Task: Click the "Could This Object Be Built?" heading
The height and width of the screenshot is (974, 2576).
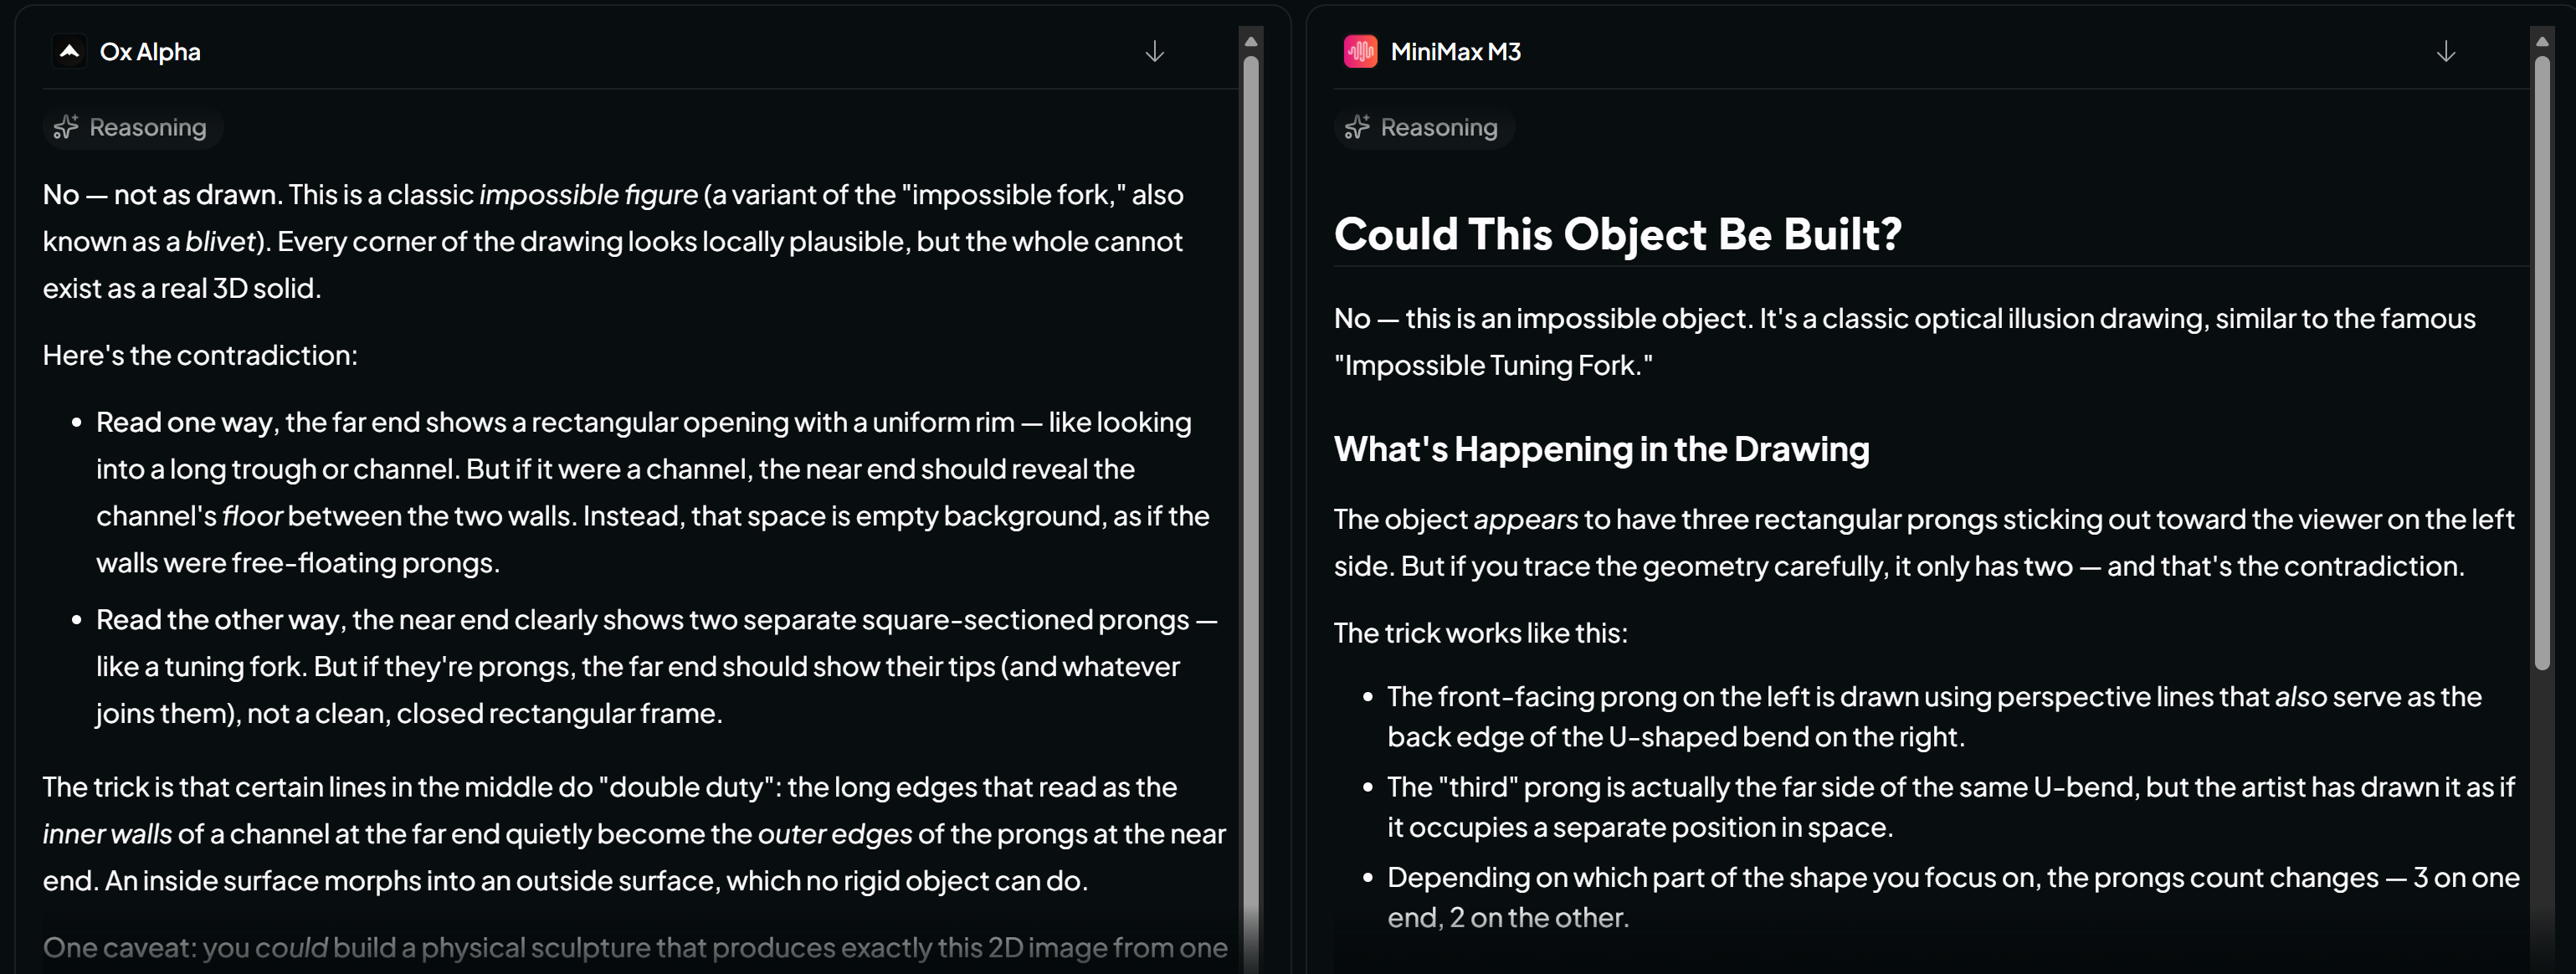Action: click(x=1617, y=234)
